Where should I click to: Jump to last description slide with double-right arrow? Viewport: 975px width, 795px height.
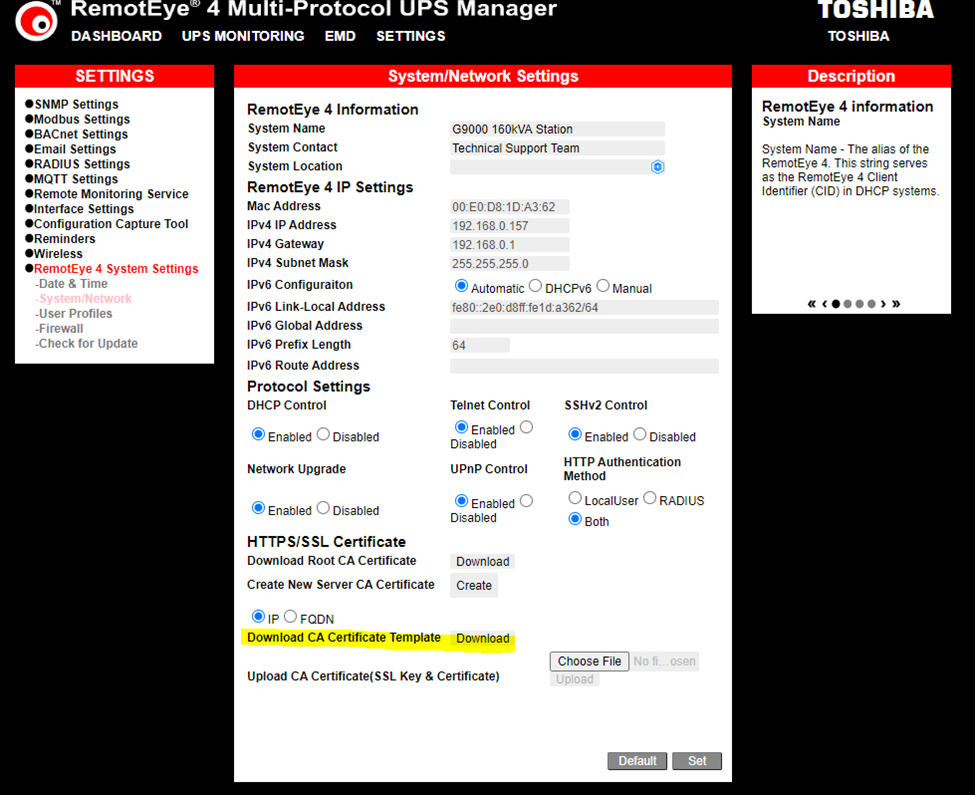point(895,304)
